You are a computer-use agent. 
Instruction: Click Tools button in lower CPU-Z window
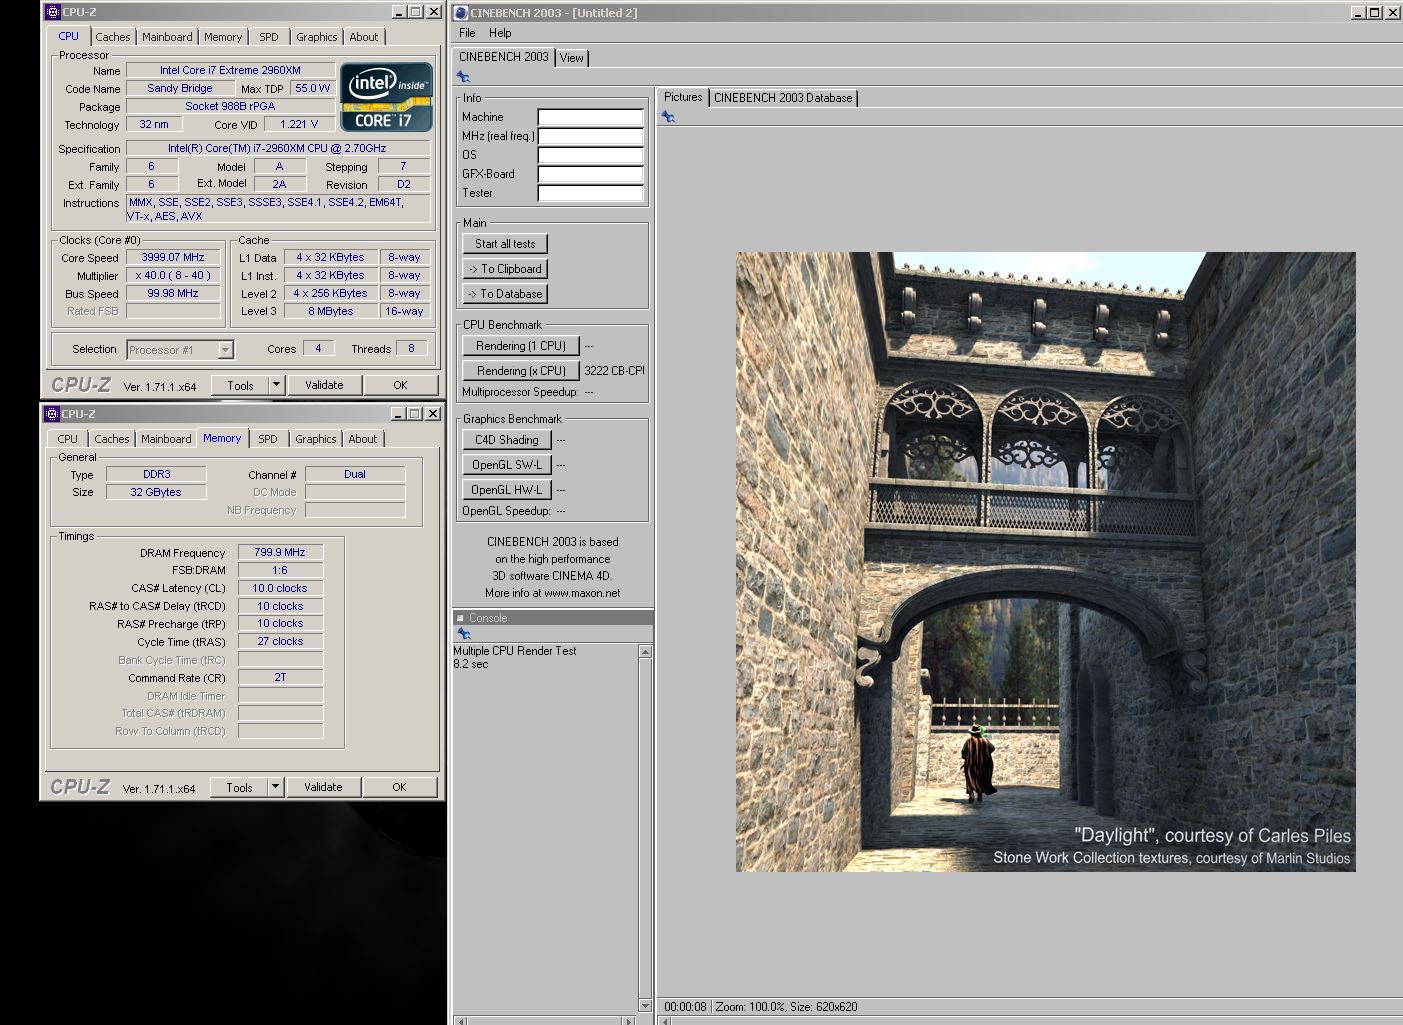pos(239,787)
